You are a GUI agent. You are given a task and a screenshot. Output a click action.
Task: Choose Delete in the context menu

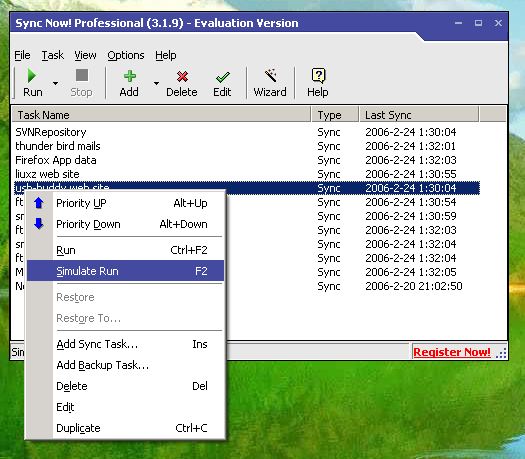(x=126, y=386)
